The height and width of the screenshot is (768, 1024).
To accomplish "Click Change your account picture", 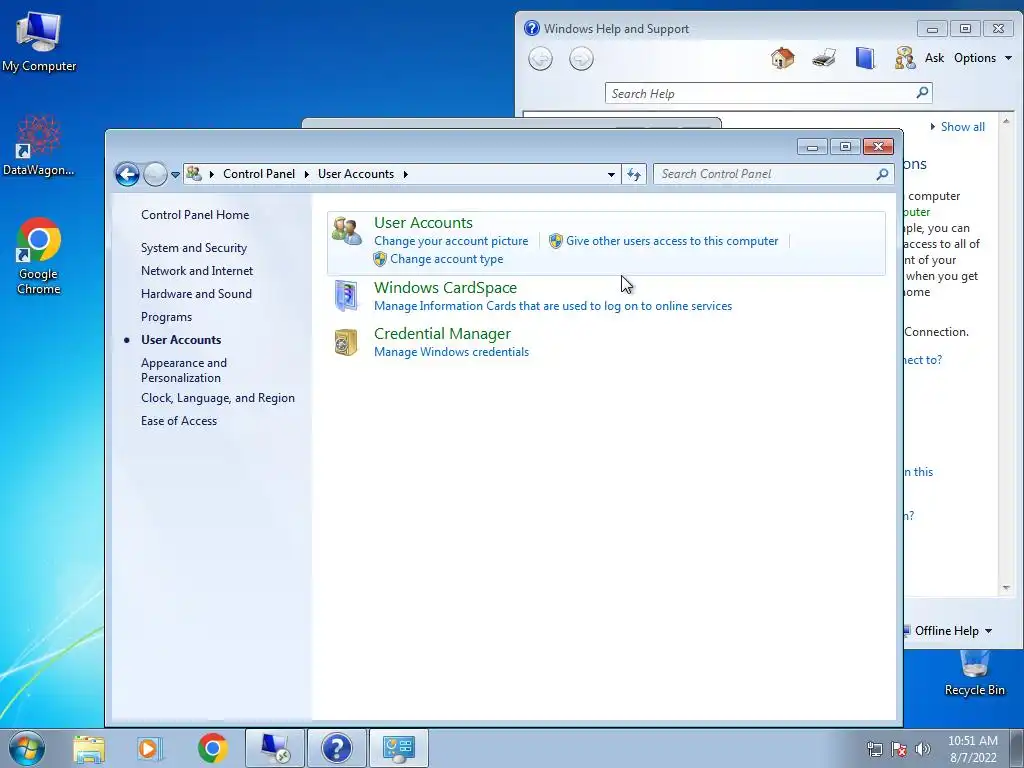I will coord(451,241).
